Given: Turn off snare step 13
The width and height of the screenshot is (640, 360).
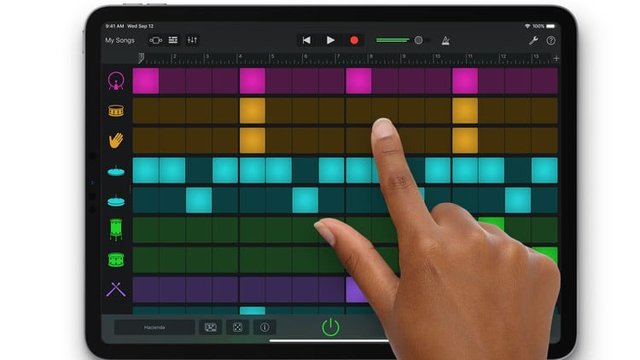Looking at the screenshot, I should pyautogui.click(x=465, y=111).
